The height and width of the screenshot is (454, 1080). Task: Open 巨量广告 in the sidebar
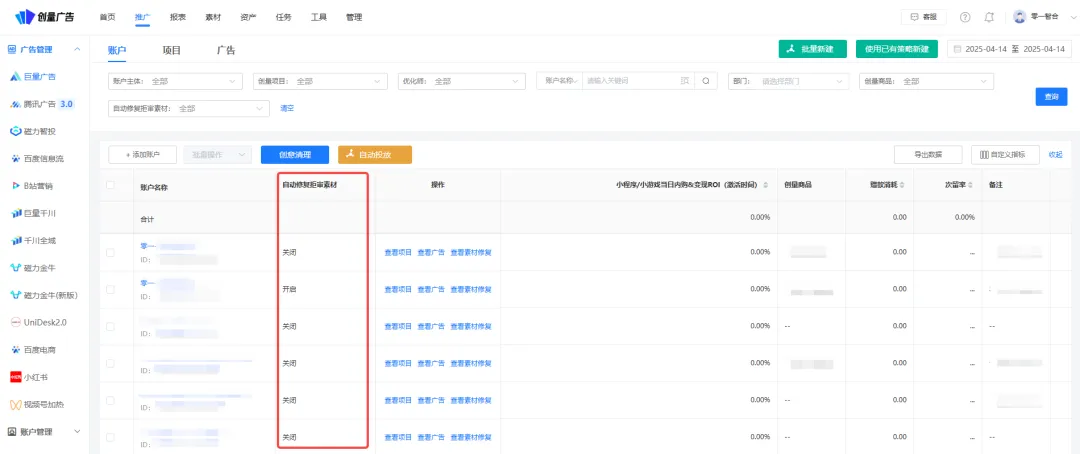tap(39, 76)
